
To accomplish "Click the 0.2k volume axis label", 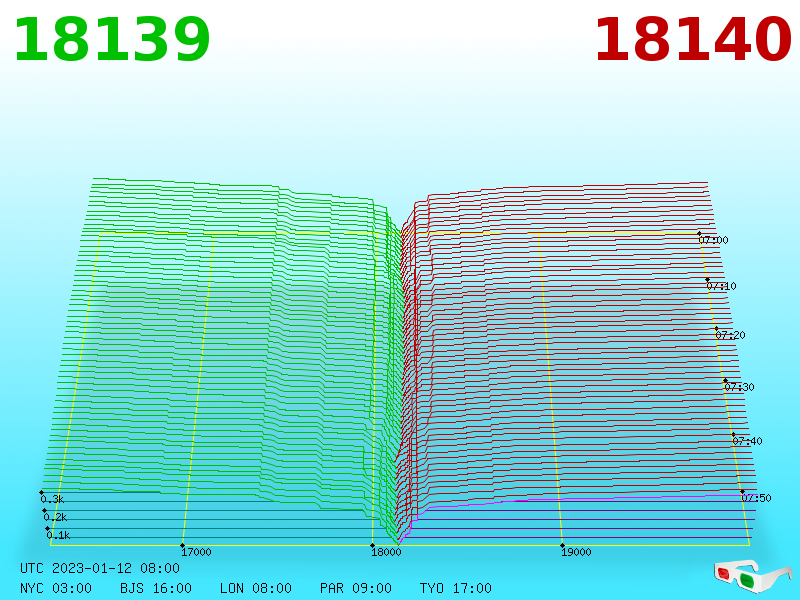I will (55, 517).
